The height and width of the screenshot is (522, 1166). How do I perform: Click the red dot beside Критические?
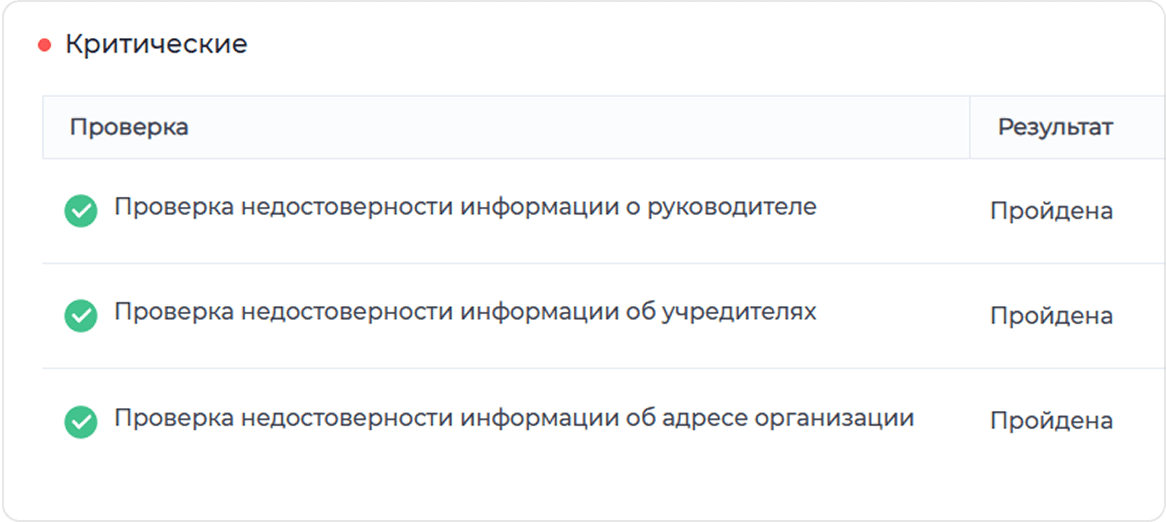pos(44,45)
